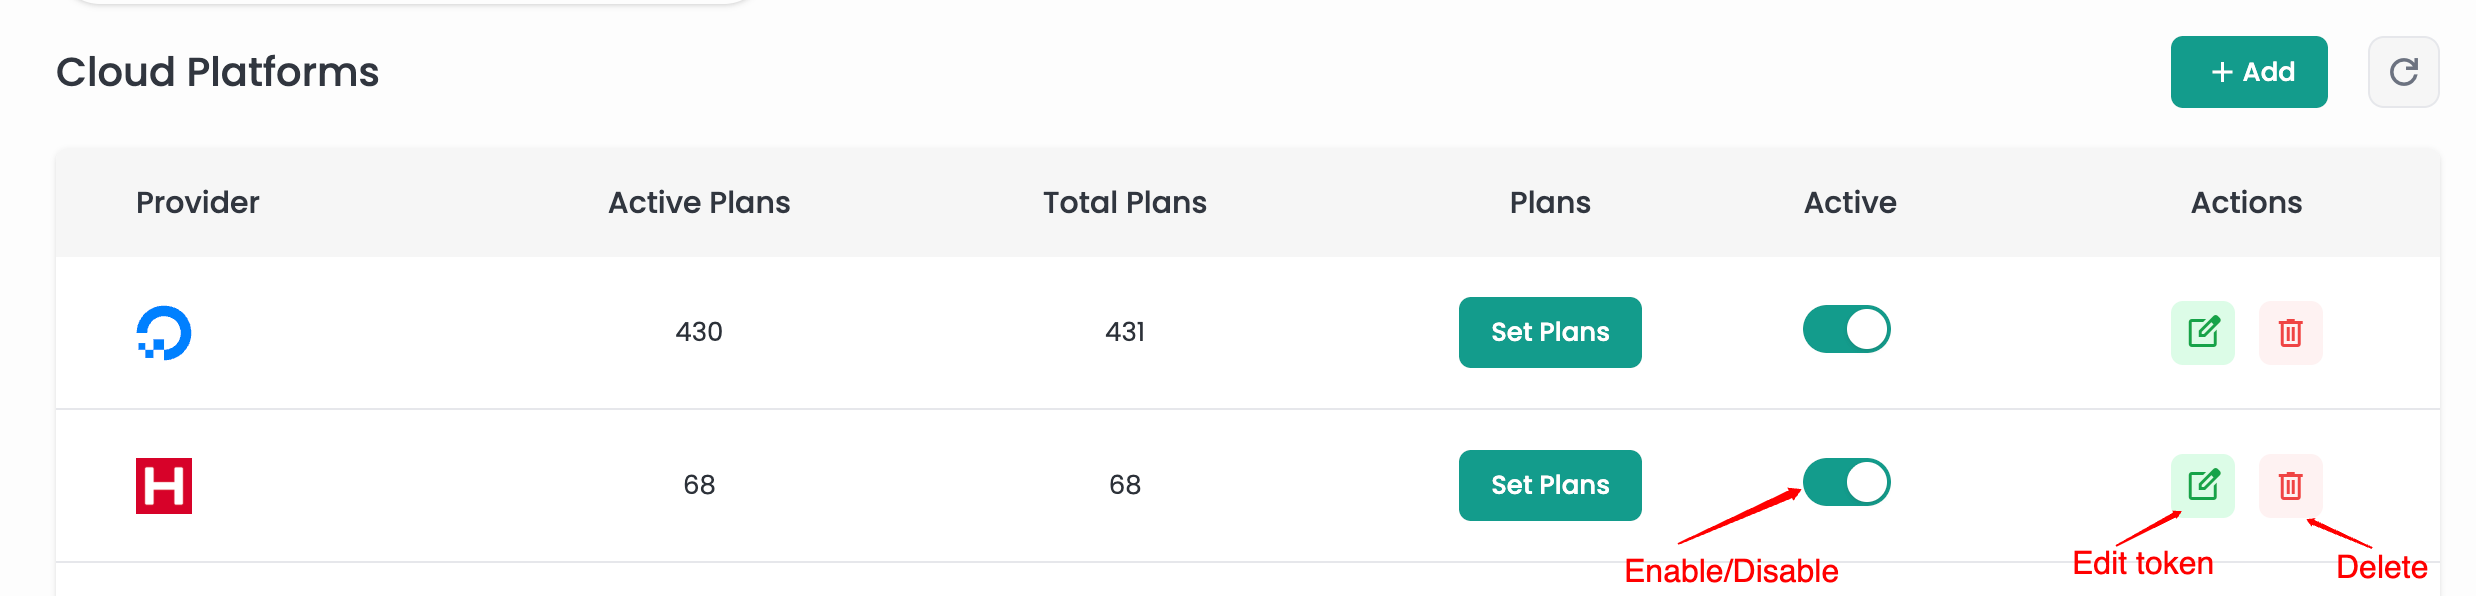Disable the DigitalOcean active toggle

tap(1846, 329)
